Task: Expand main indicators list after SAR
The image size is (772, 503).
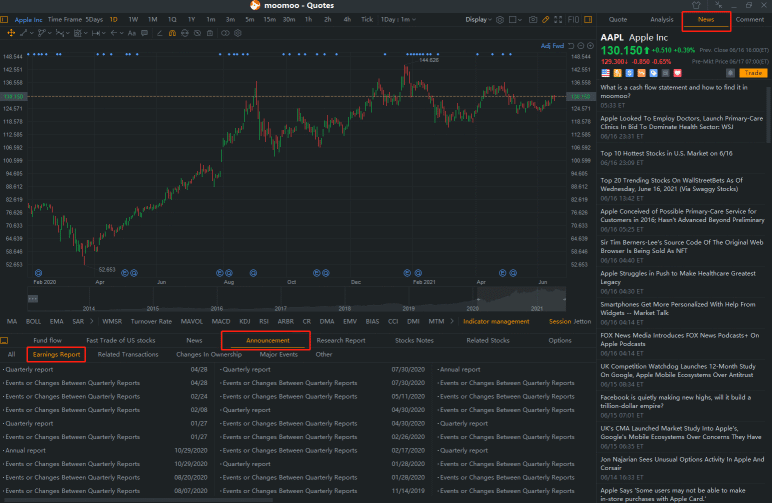Action: [x=92, y=321]
